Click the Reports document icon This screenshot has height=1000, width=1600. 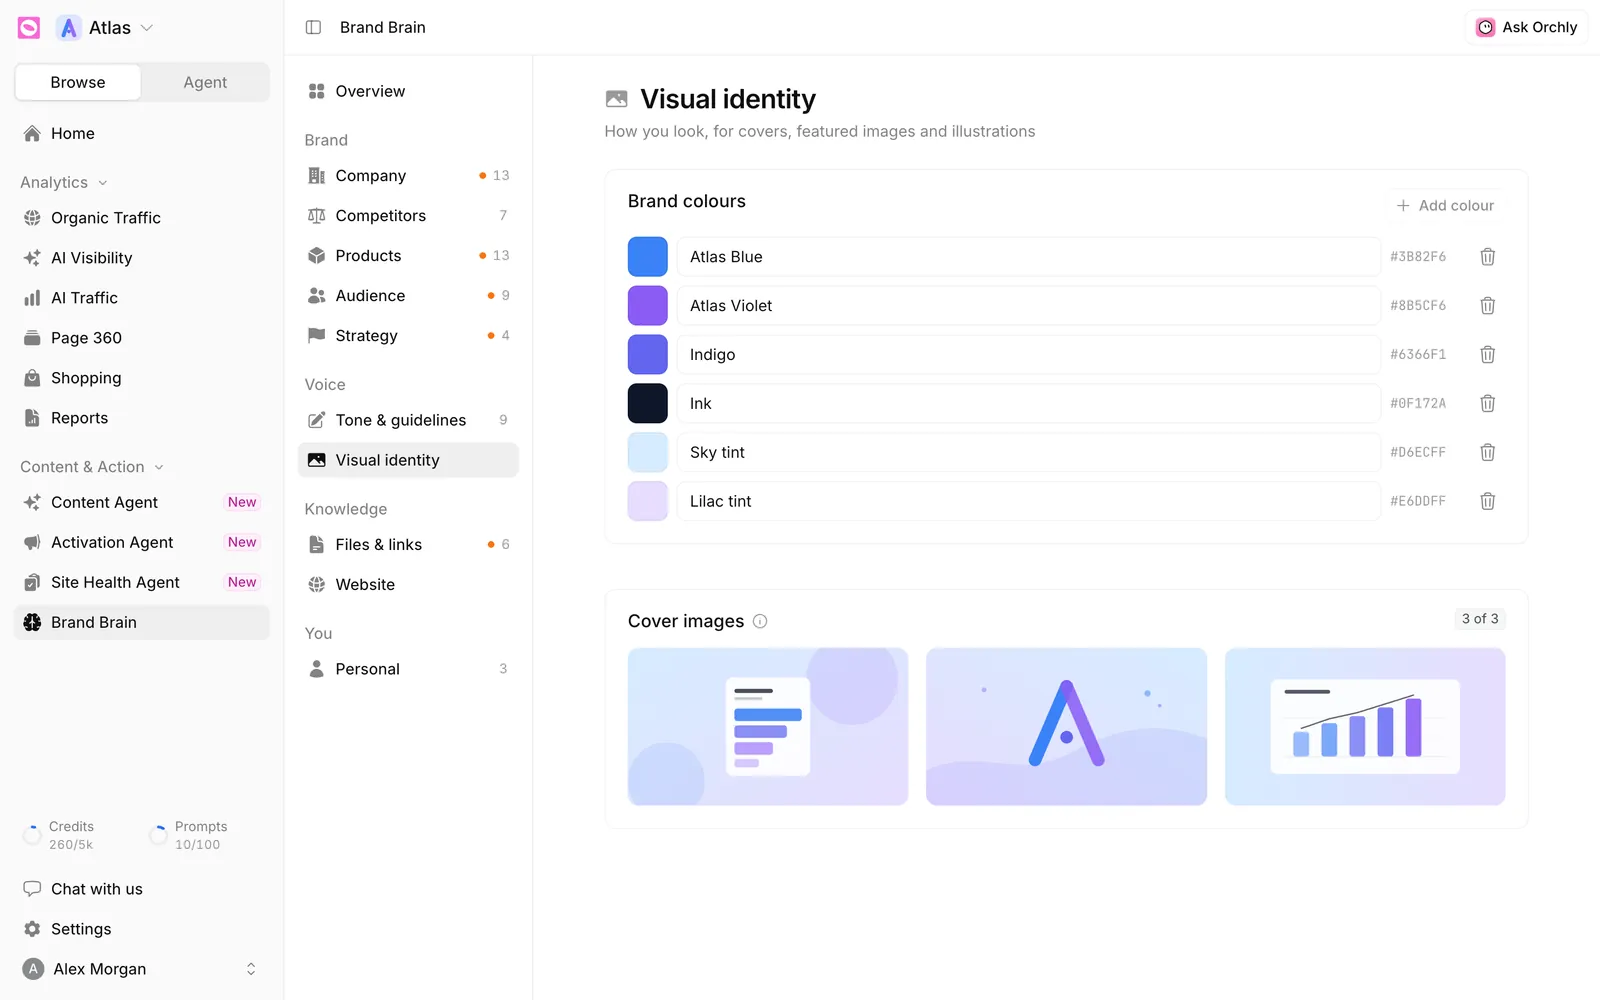pos(32,418)
